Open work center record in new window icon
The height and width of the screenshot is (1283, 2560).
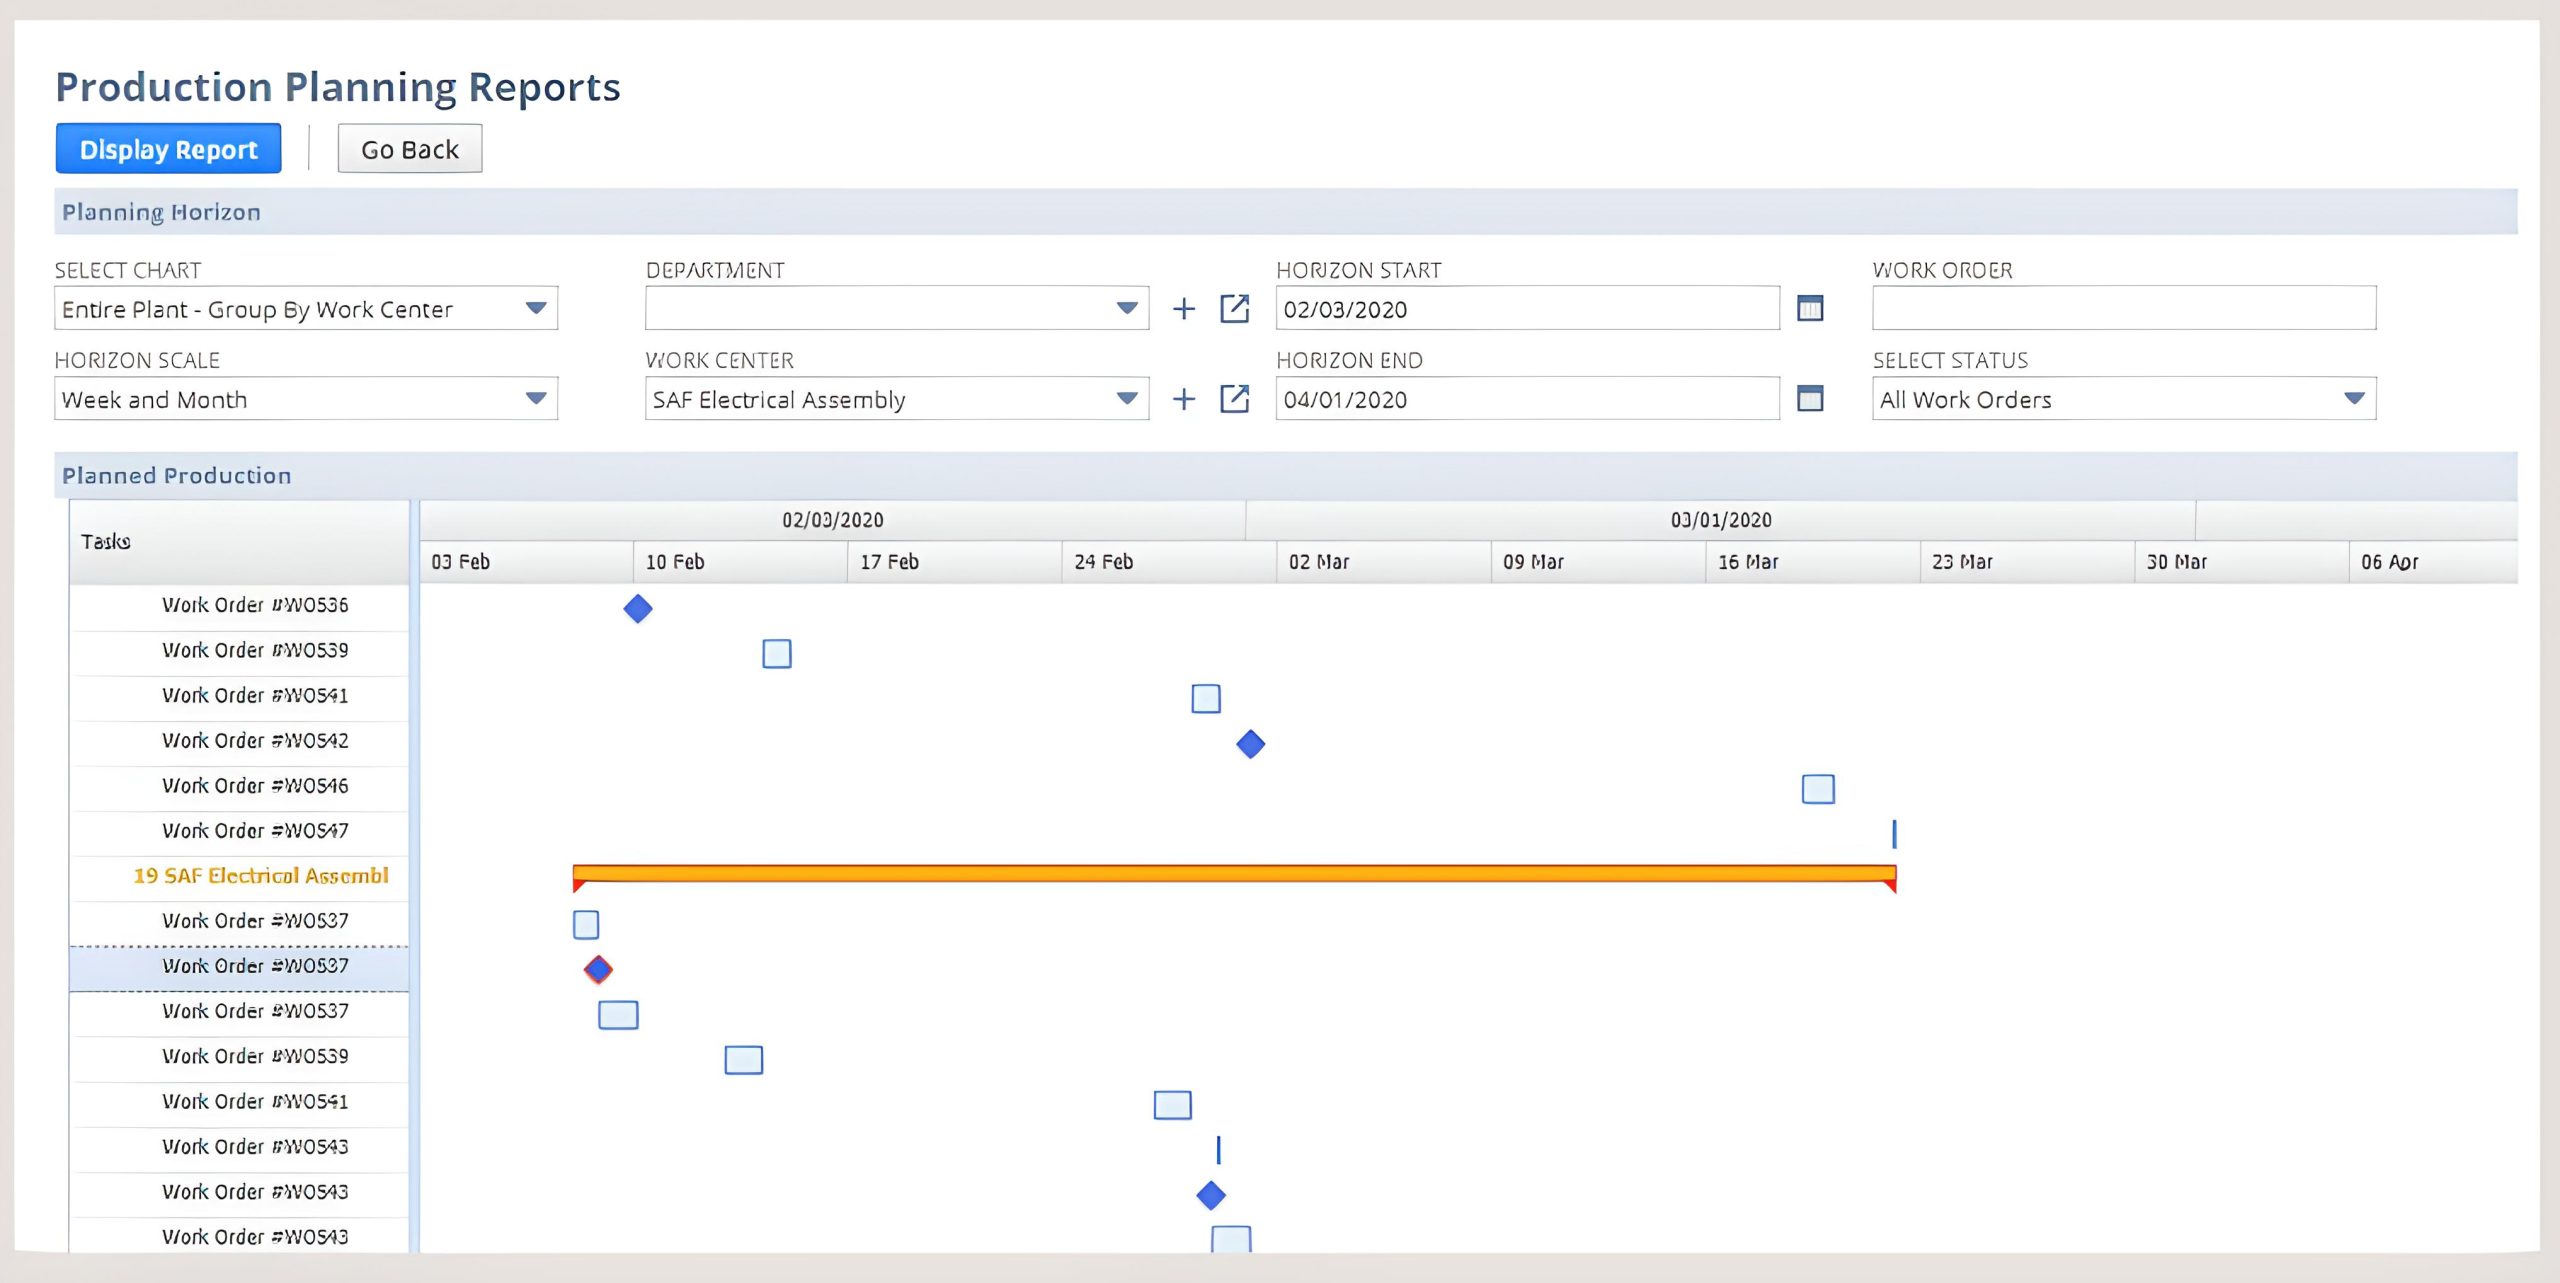(x=1235, y=399)
